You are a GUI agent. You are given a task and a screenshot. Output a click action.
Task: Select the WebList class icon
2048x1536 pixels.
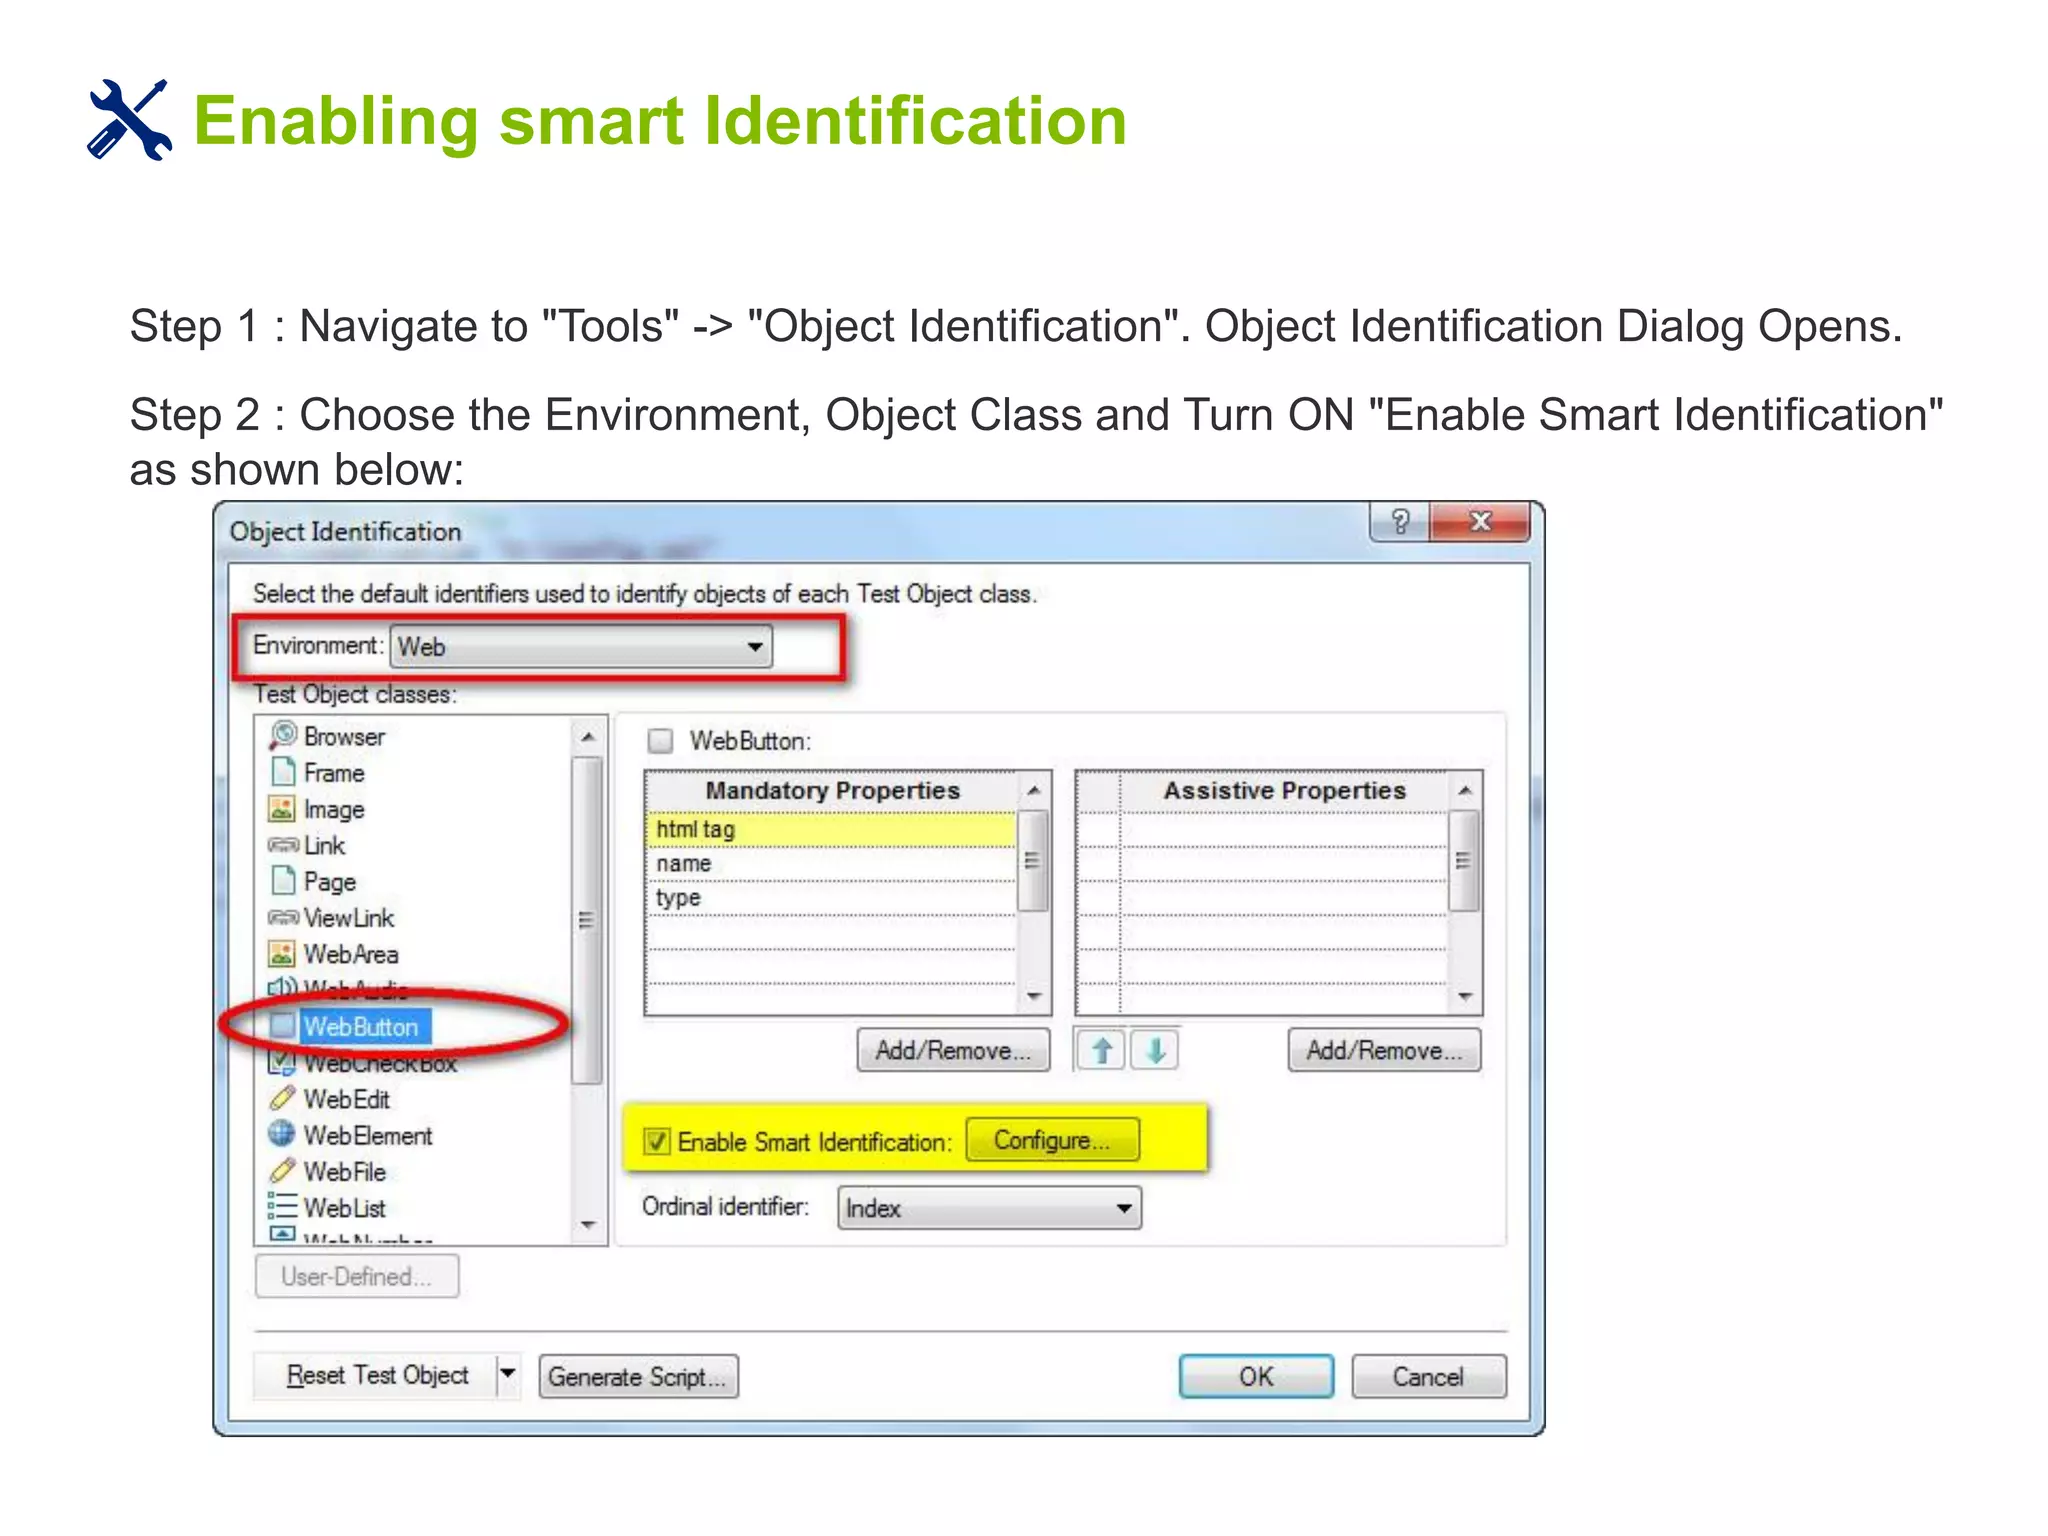[x=283, y=1207]
